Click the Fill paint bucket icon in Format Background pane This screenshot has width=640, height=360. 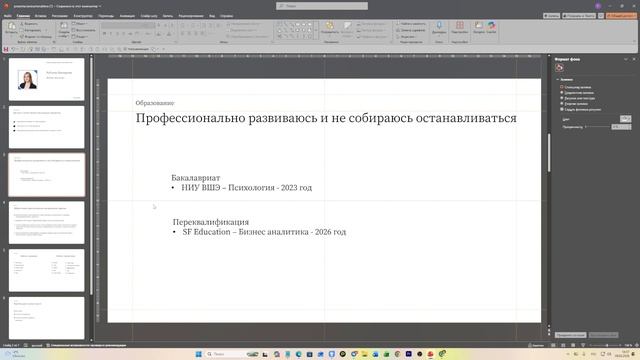(559, 68)
